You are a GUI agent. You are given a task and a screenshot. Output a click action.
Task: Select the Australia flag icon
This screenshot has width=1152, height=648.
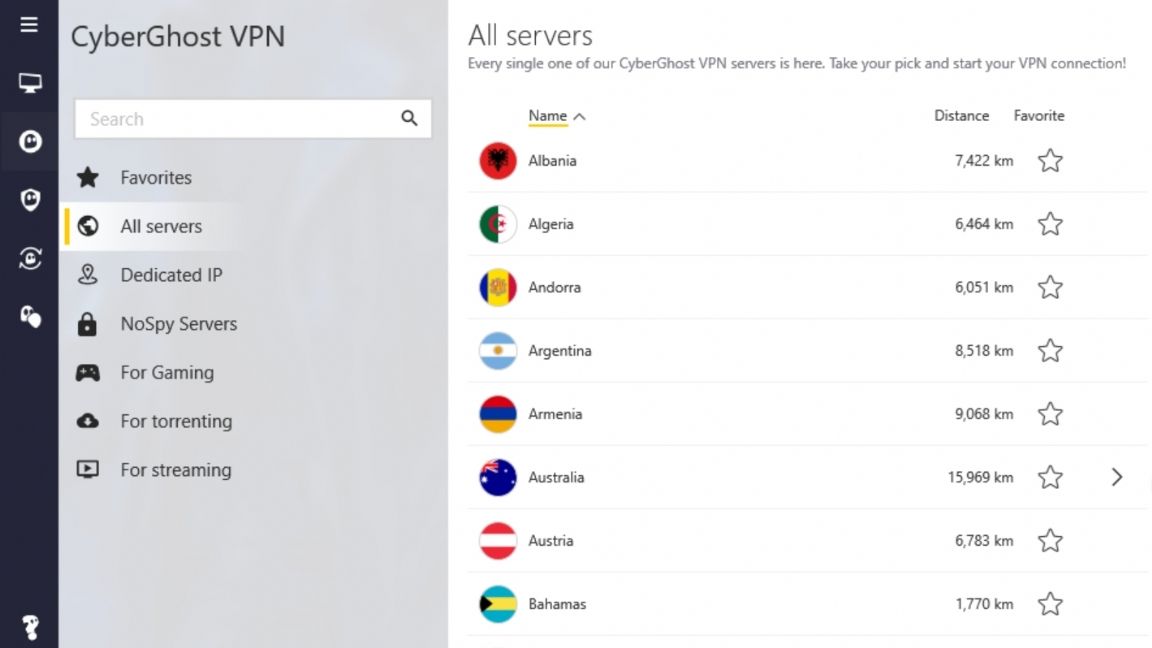498,478
